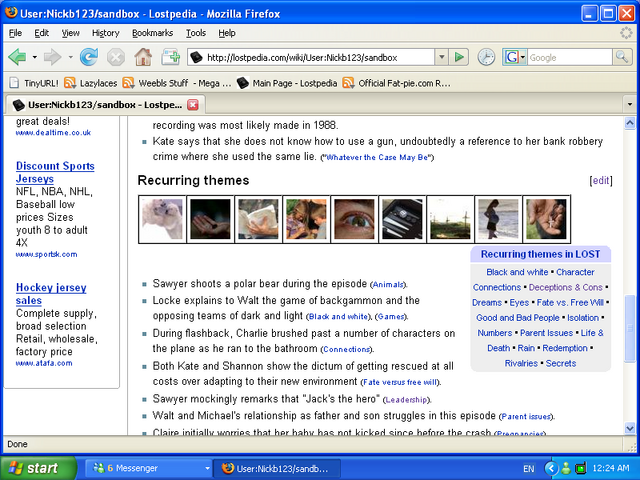Open Official Fat-pie.com feed bookmark
Image resolution: width=640 pixels, height=480 pixels.
[396, 83]
